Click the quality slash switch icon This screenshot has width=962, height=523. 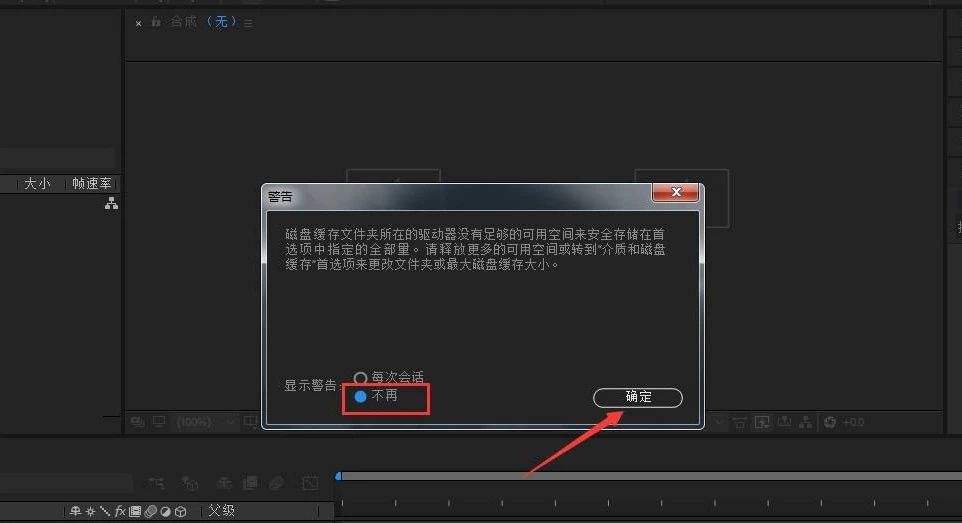[105, 511]
